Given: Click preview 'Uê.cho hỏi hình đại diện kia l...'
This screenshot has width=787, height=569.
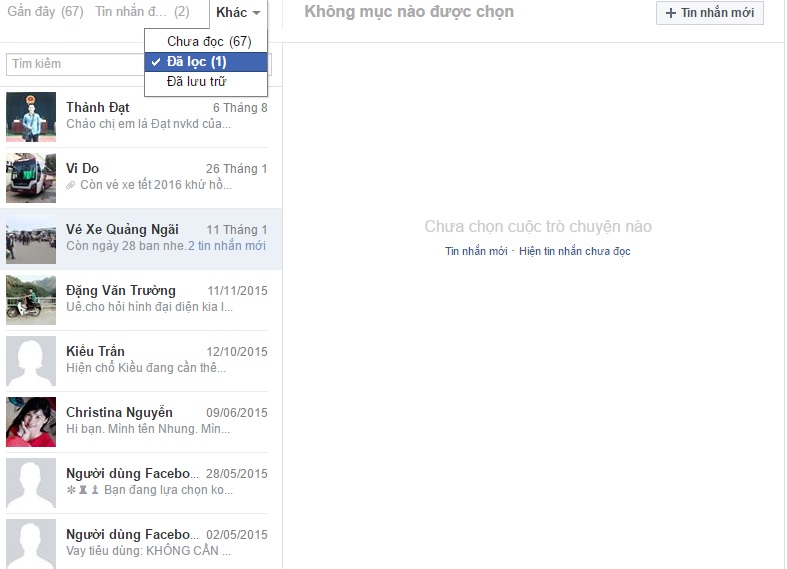Looking at the screenshot, I should click(x=150, y=307).
